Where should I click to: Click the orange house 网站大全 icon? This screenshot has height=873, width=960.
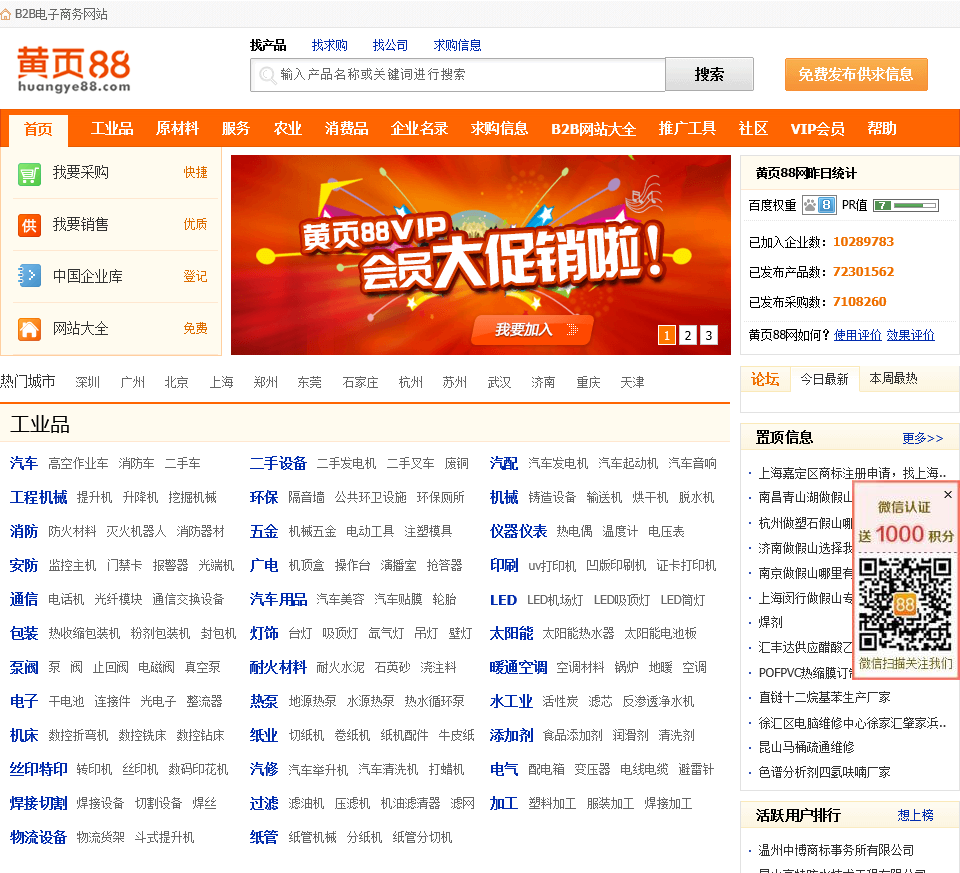tap(29, 329)
